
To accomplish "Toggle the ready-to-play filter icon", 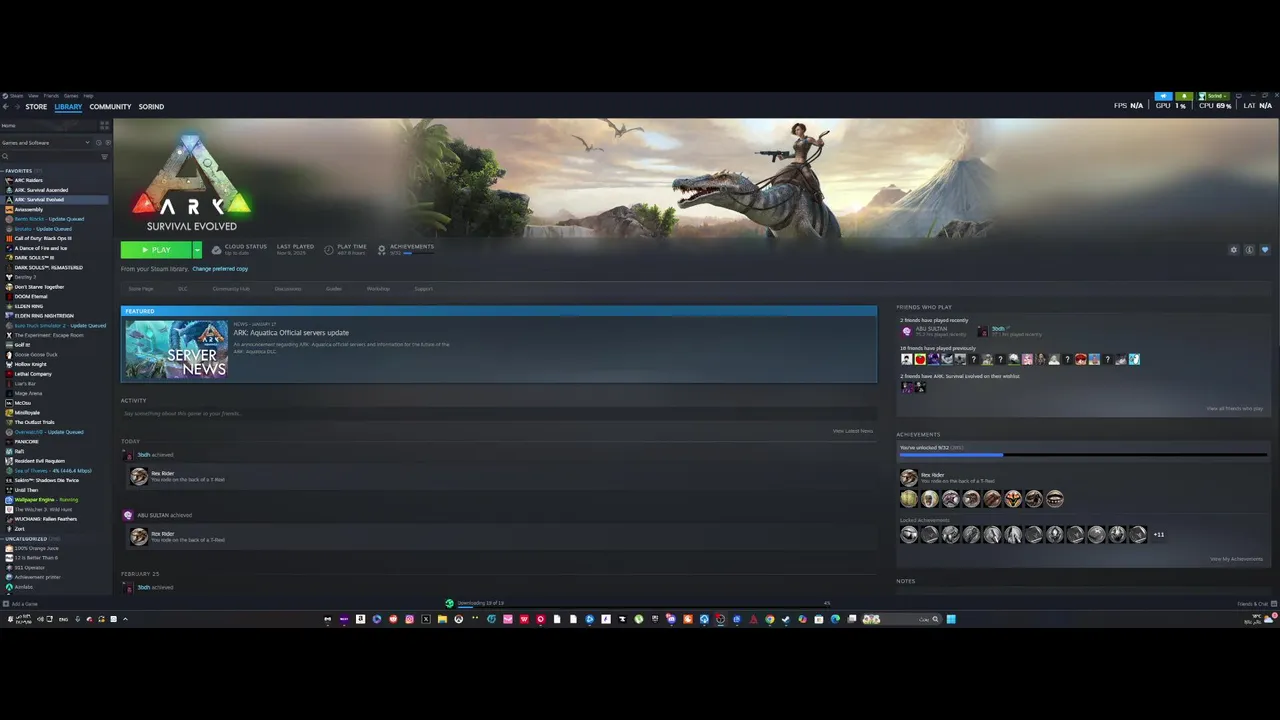I will tap(108, 143).
